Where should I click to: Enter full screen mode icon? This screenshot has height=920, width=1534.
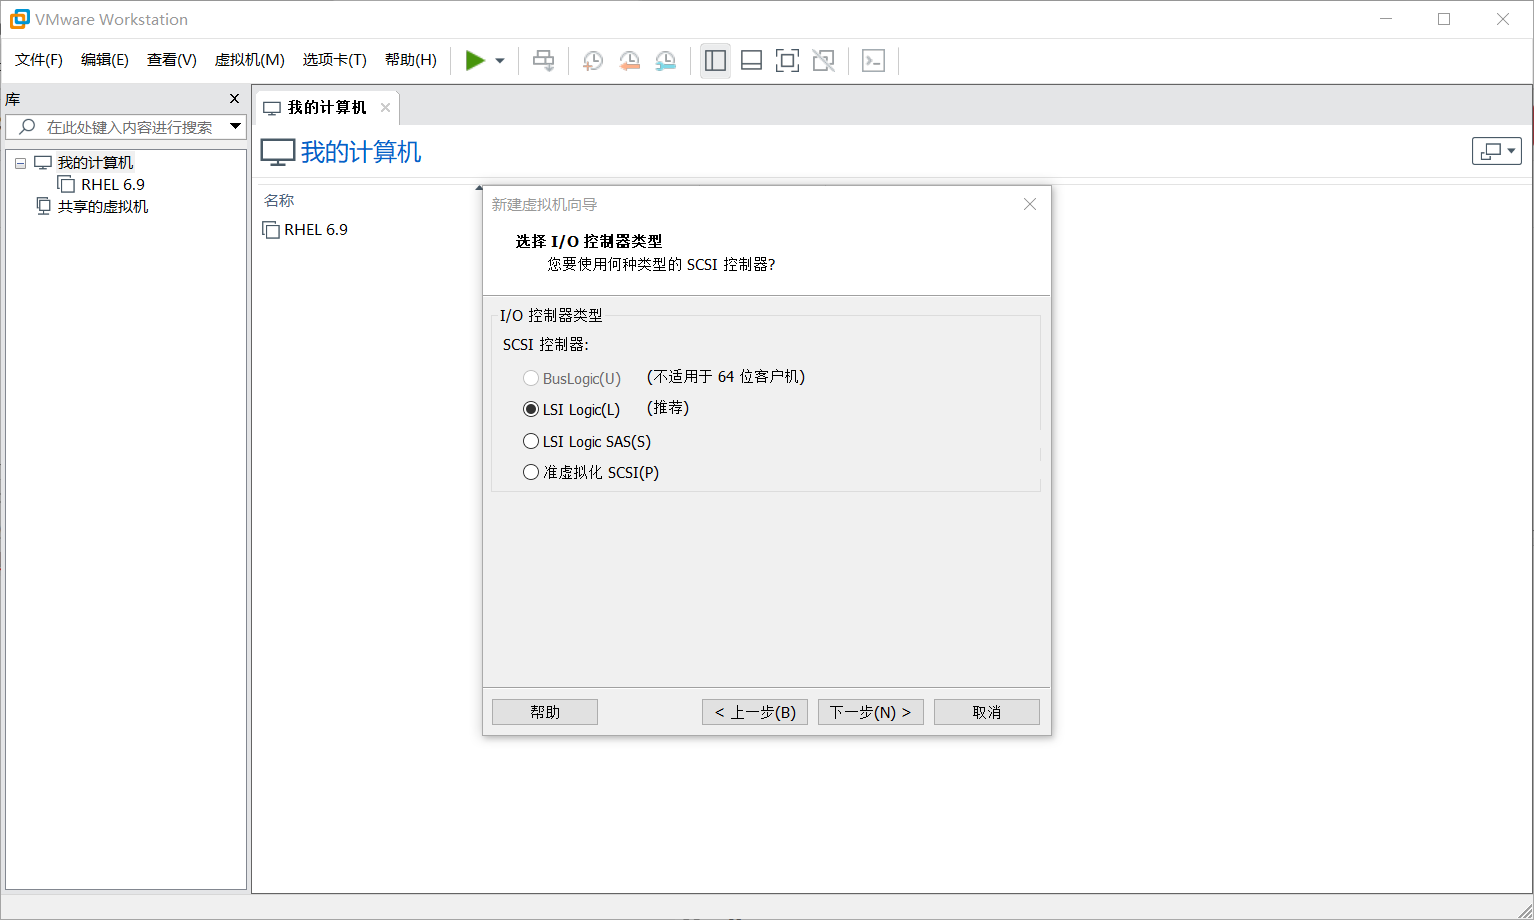[787, 60]
